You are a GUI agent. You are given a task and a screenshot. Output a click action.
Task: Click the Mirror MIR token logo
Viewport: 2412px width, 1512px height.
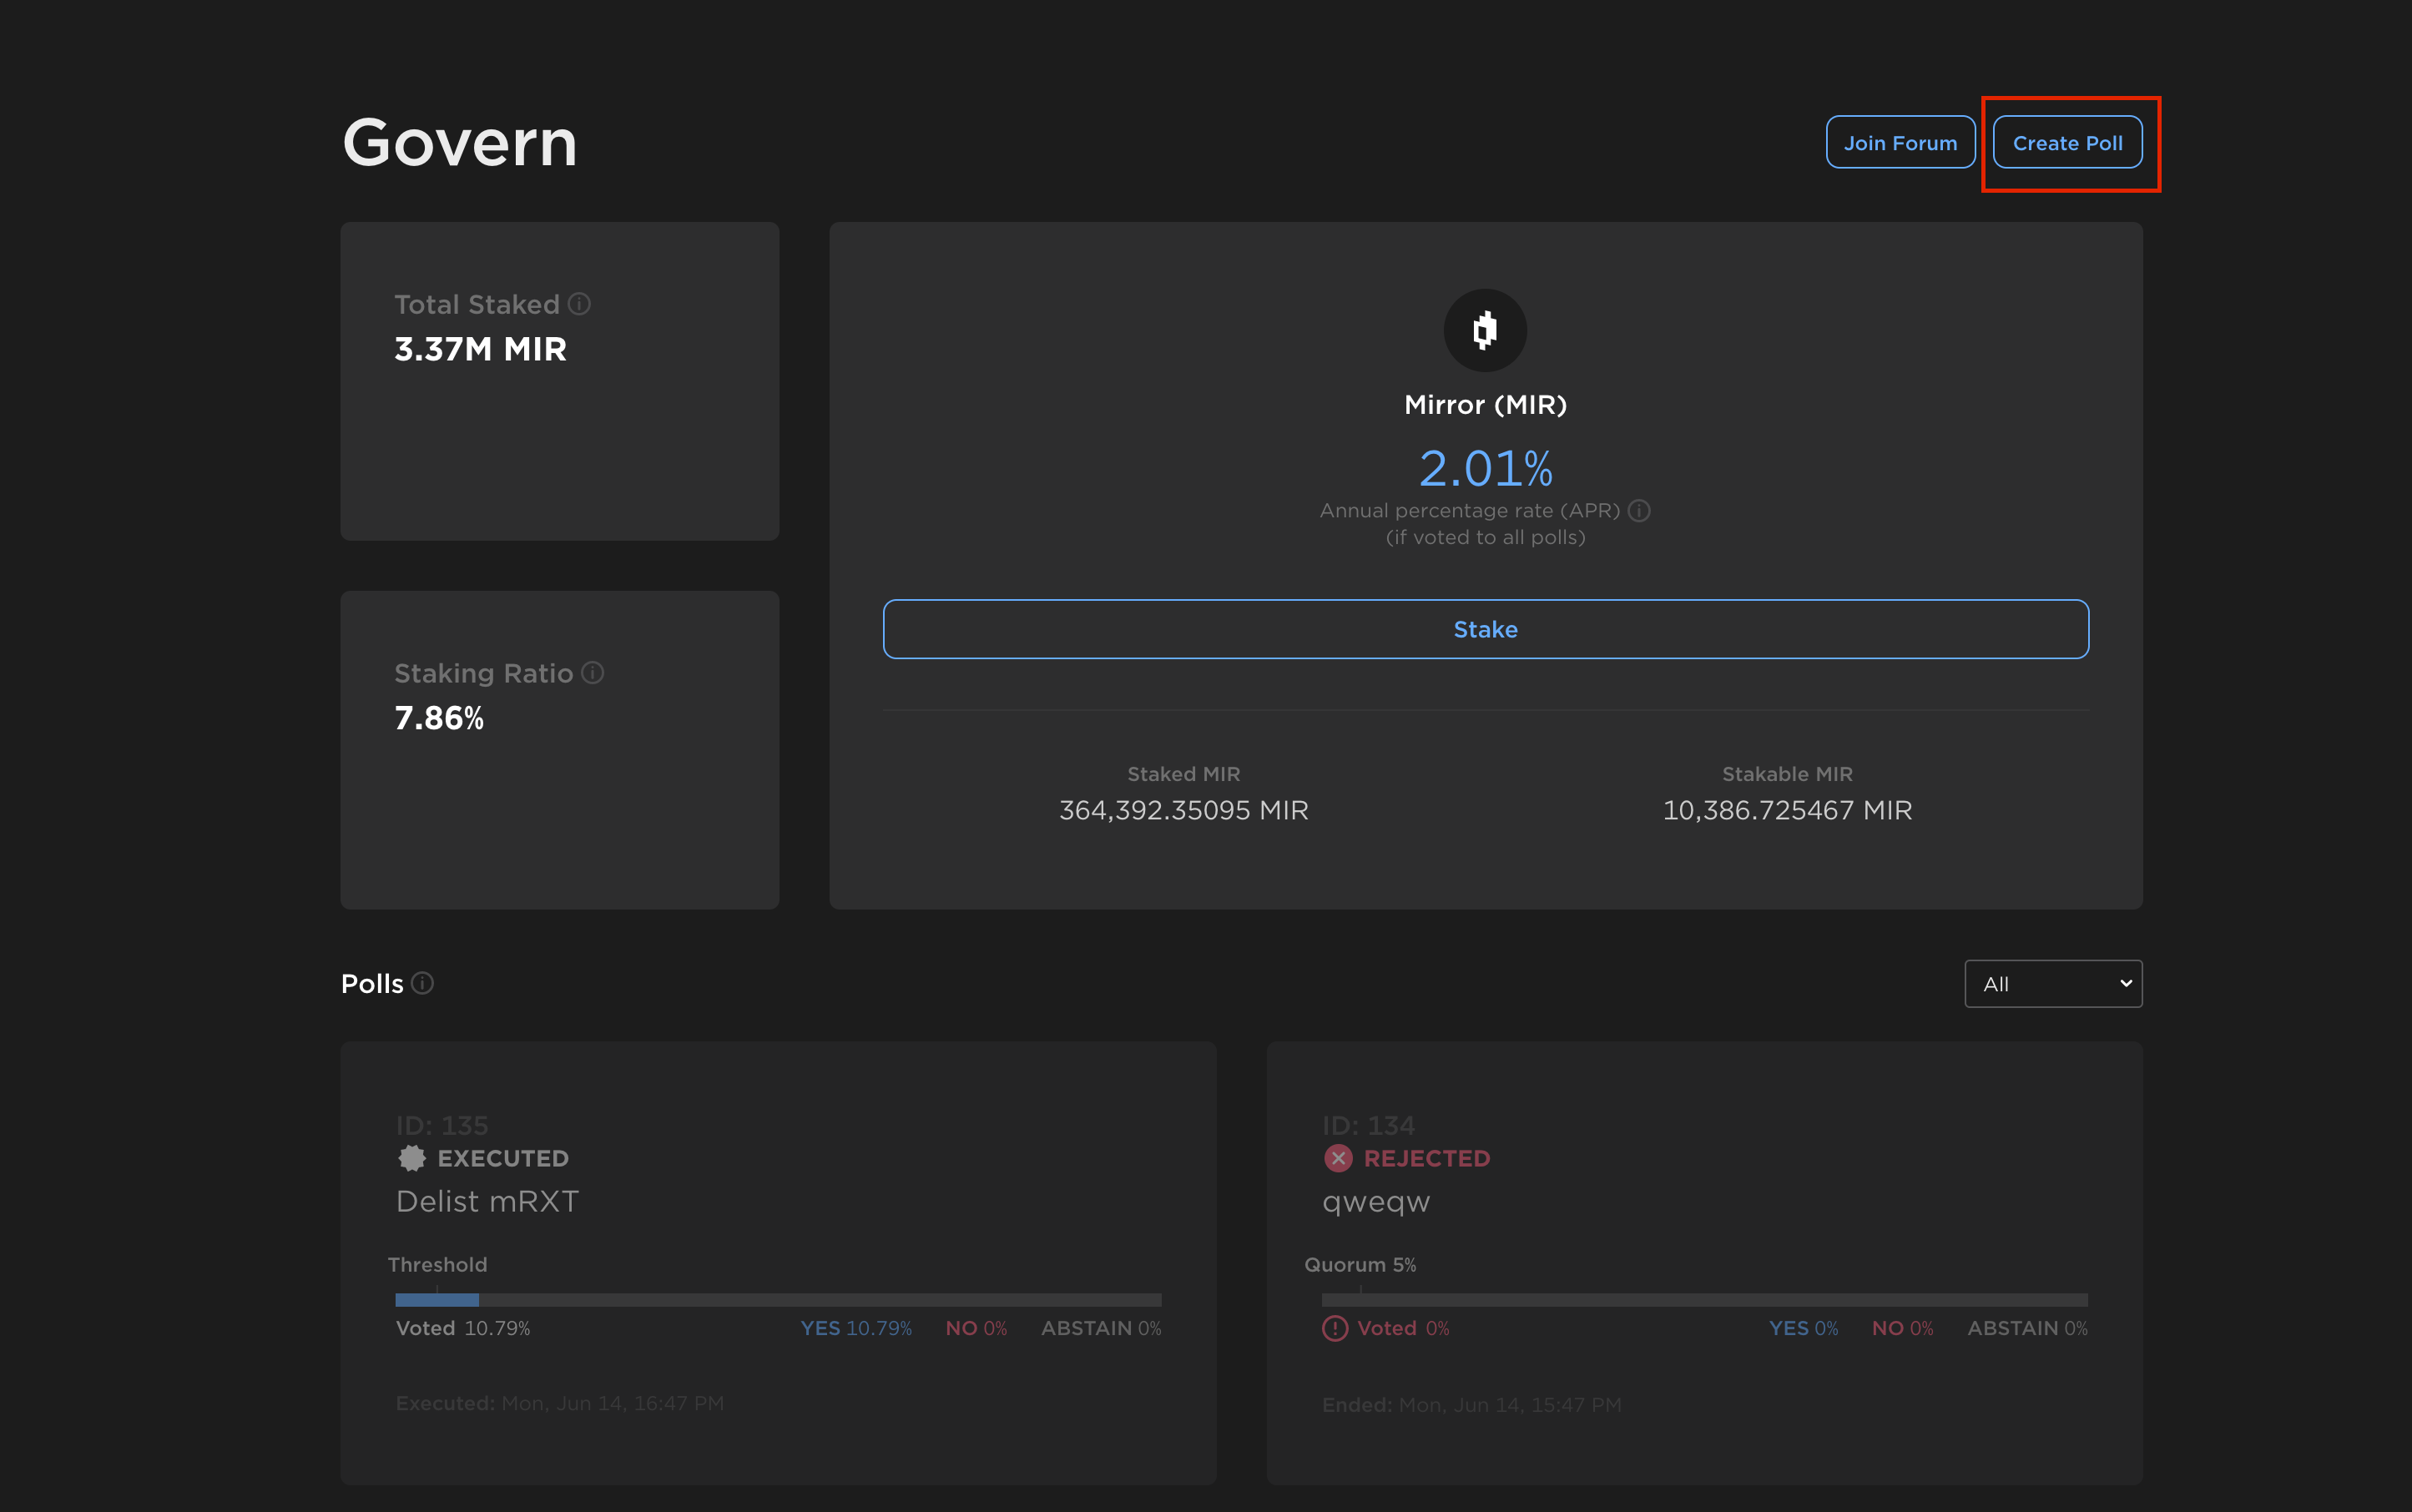1485,330
